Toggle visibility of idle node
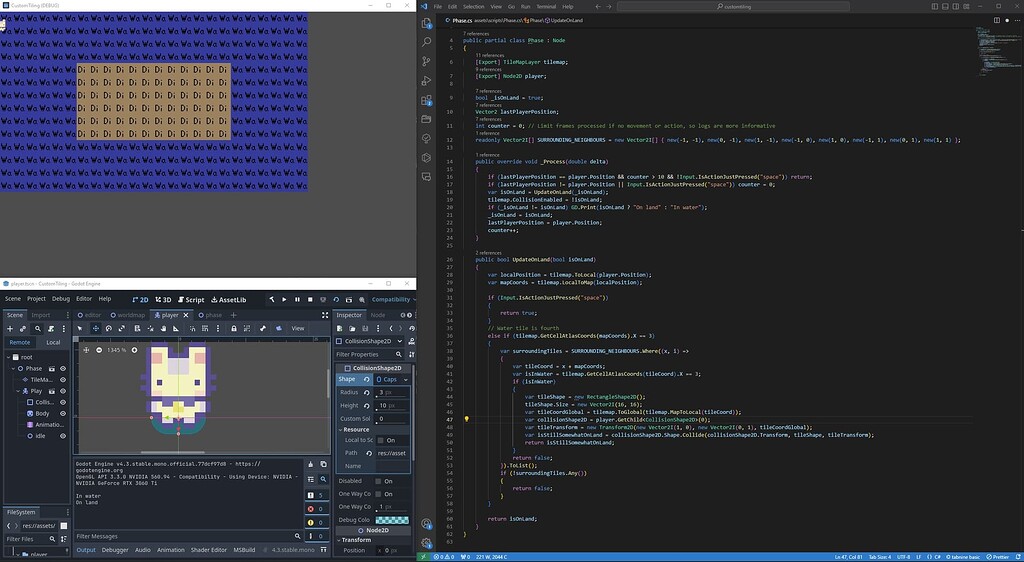 coord(63,435)
